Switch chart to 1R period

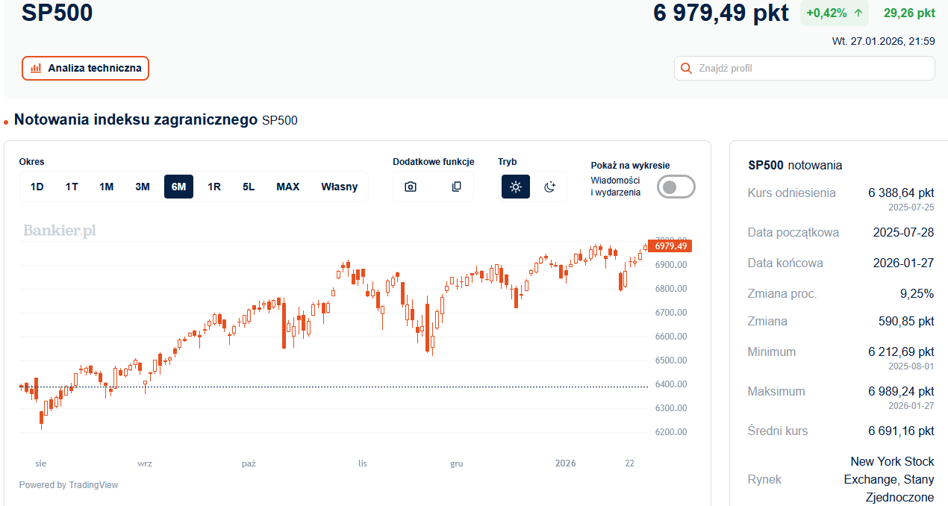click(214, 187)
